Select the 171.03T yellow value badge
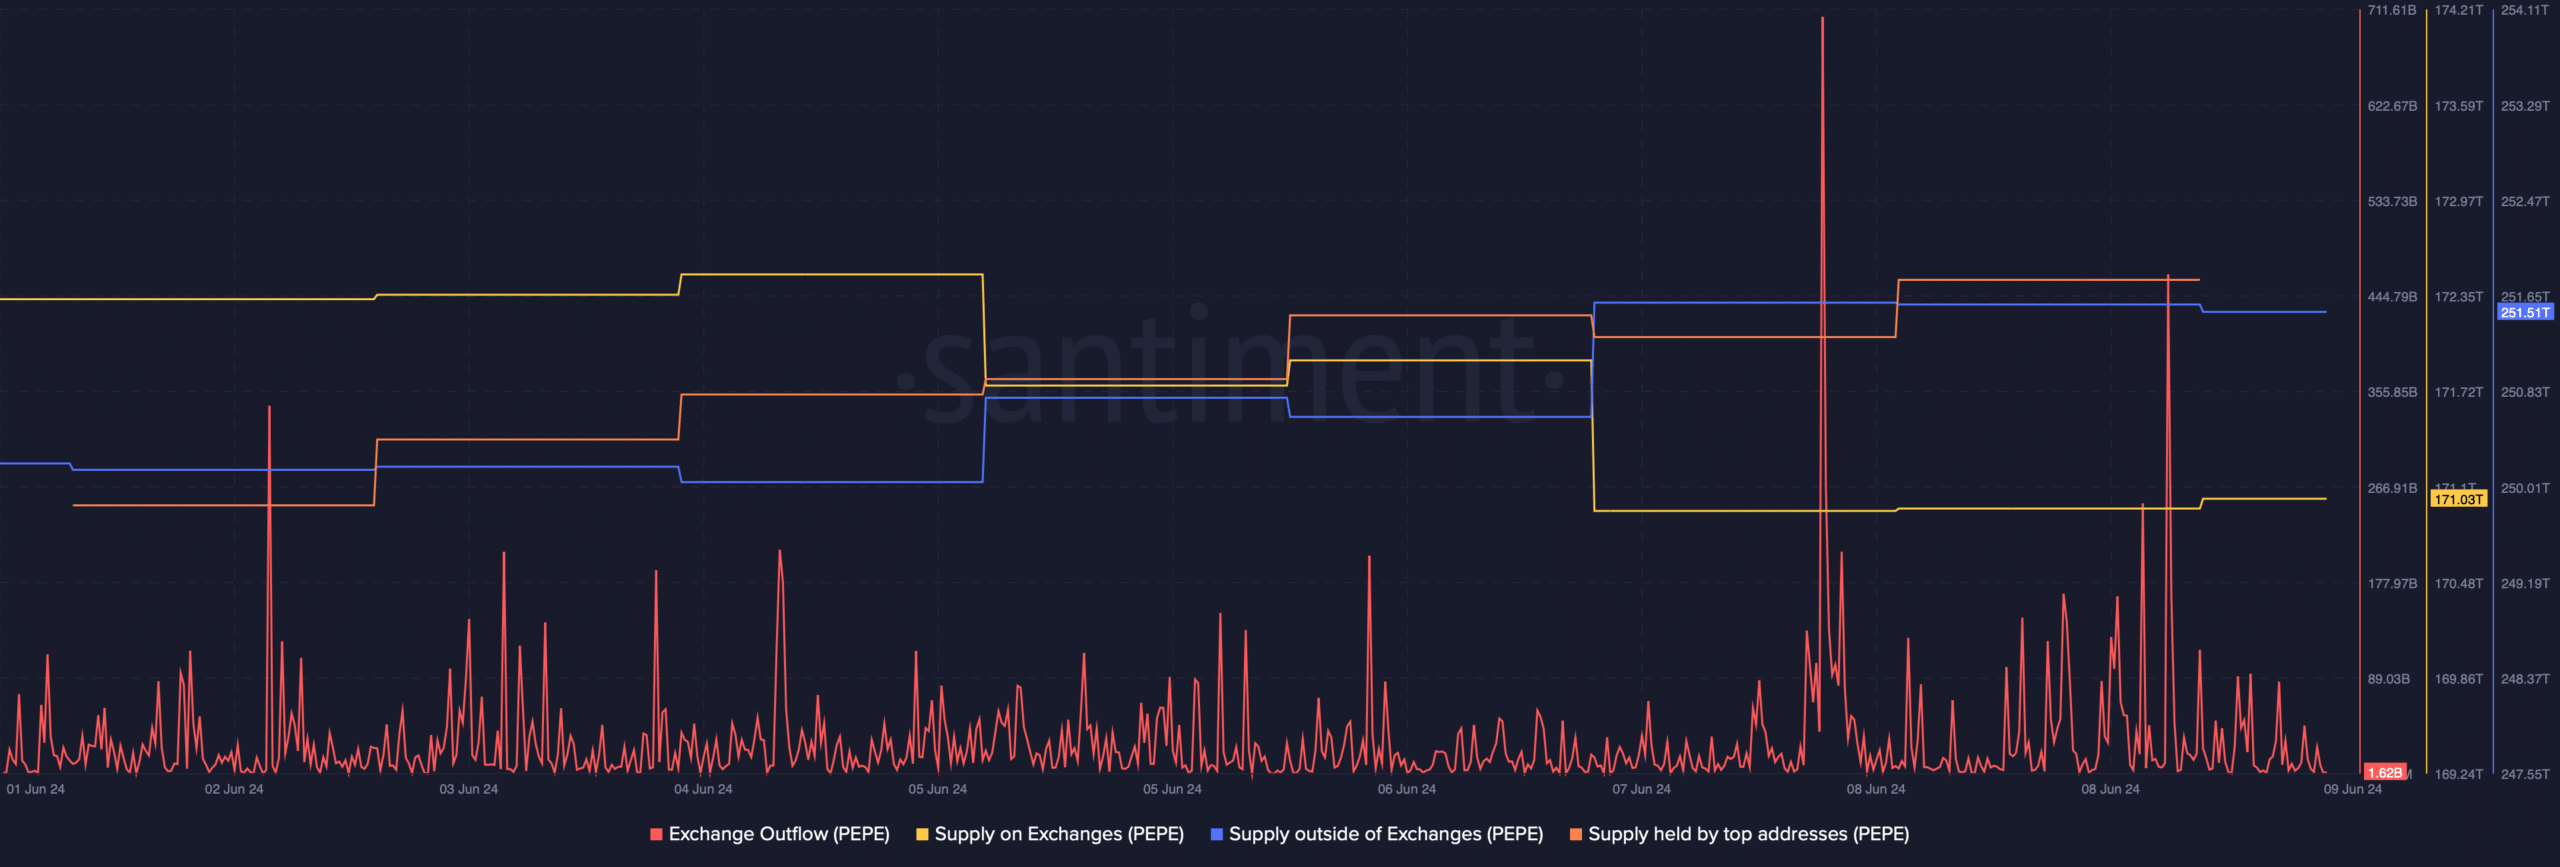The height and width of the screenshot is (867, 2560). click(2458, 499)
